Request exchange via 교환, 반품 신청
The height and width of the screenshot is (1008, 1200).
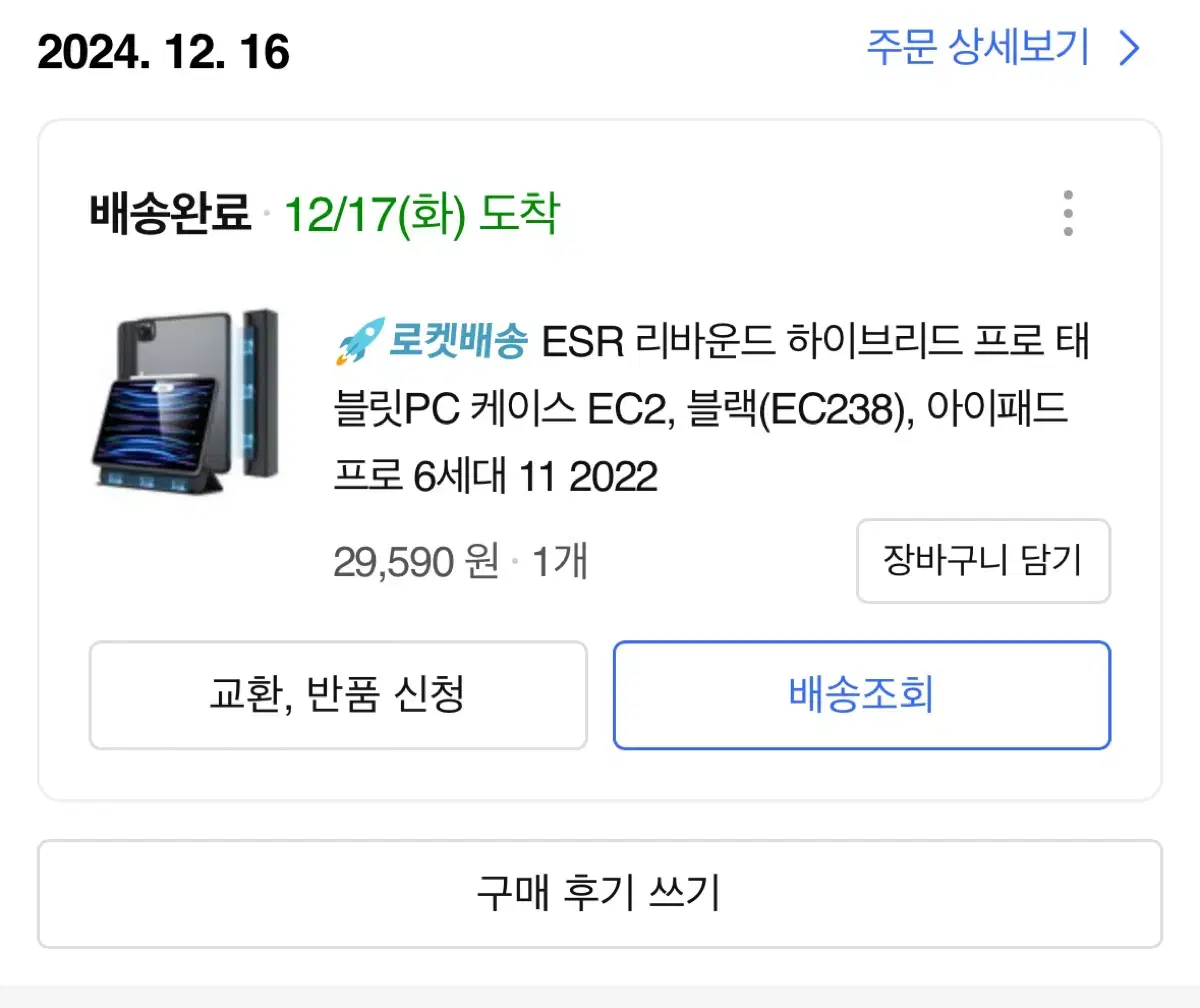click(x=338, y=694)
